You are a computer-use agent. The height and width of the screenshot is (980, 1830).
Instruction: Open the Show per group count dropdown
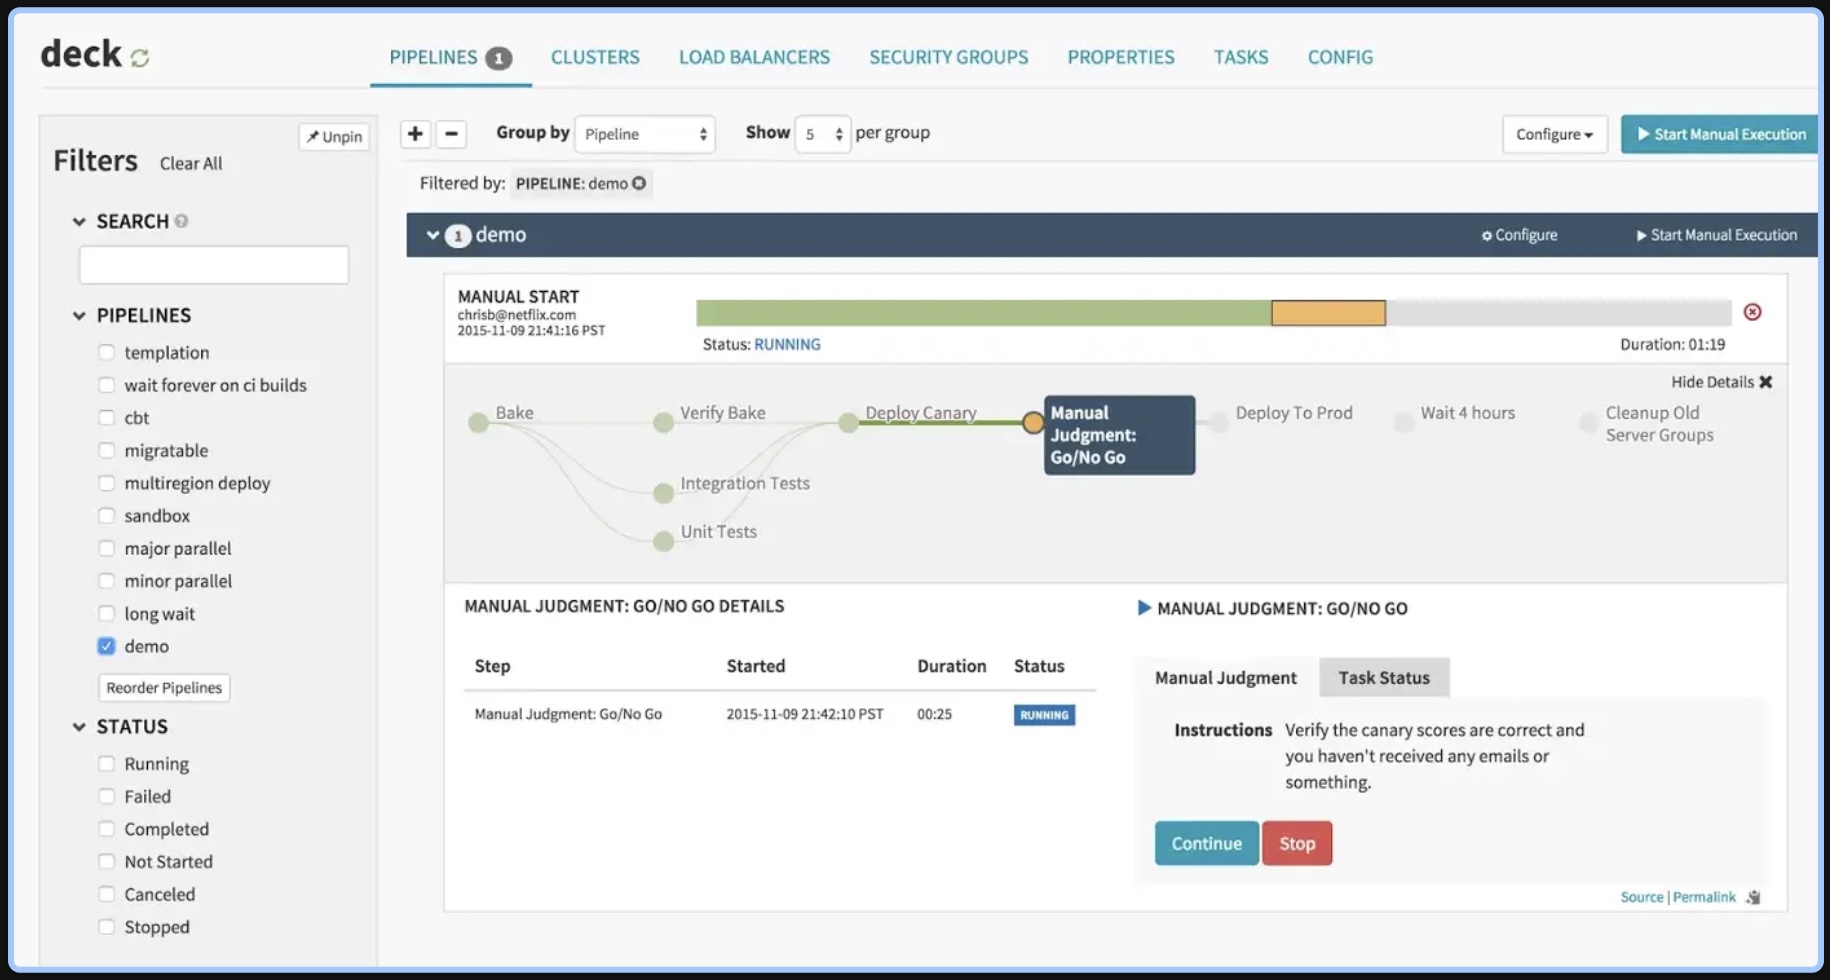point(822,134)
